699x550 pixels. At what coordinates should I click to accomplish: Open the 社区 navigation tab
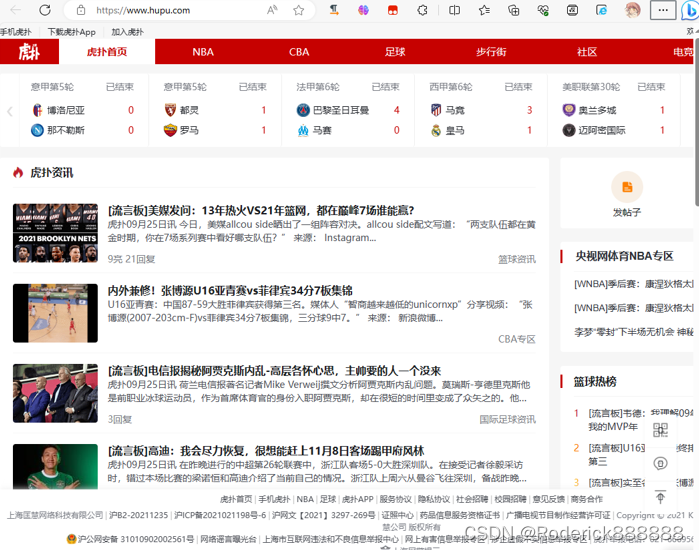tap(587, 52)
